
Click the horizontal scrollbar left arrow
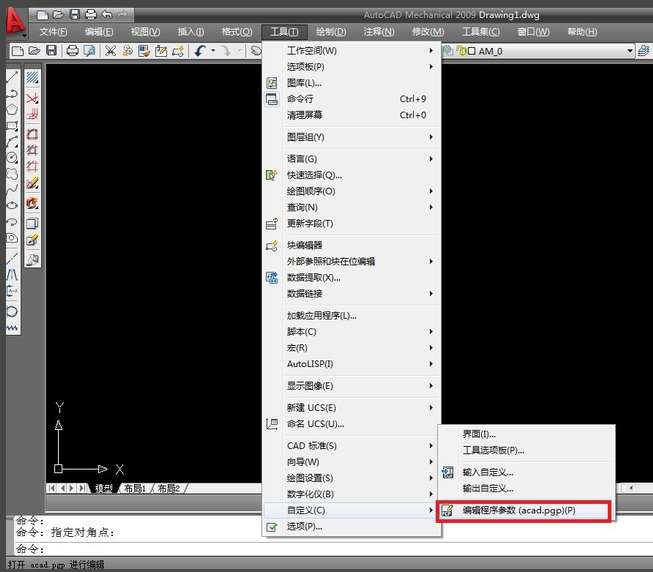[x=631, y=488]
